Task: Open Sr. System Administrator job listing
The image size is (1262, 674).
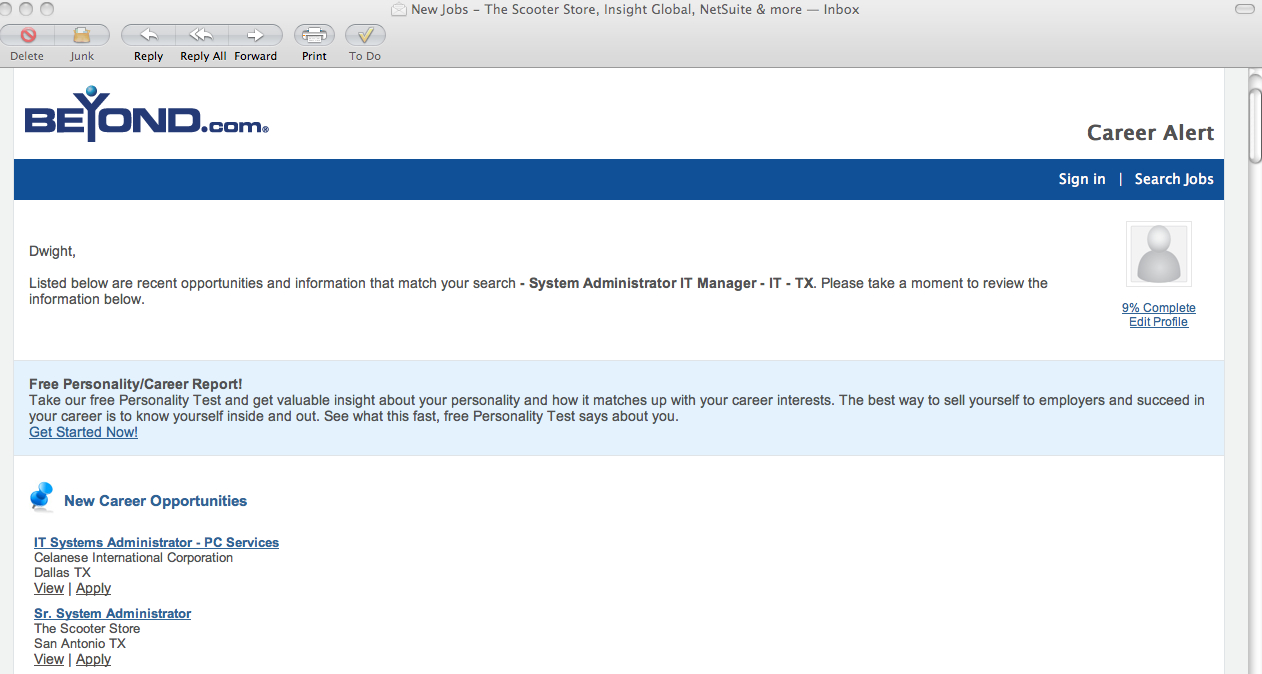Action: click(x=112, y=613)
